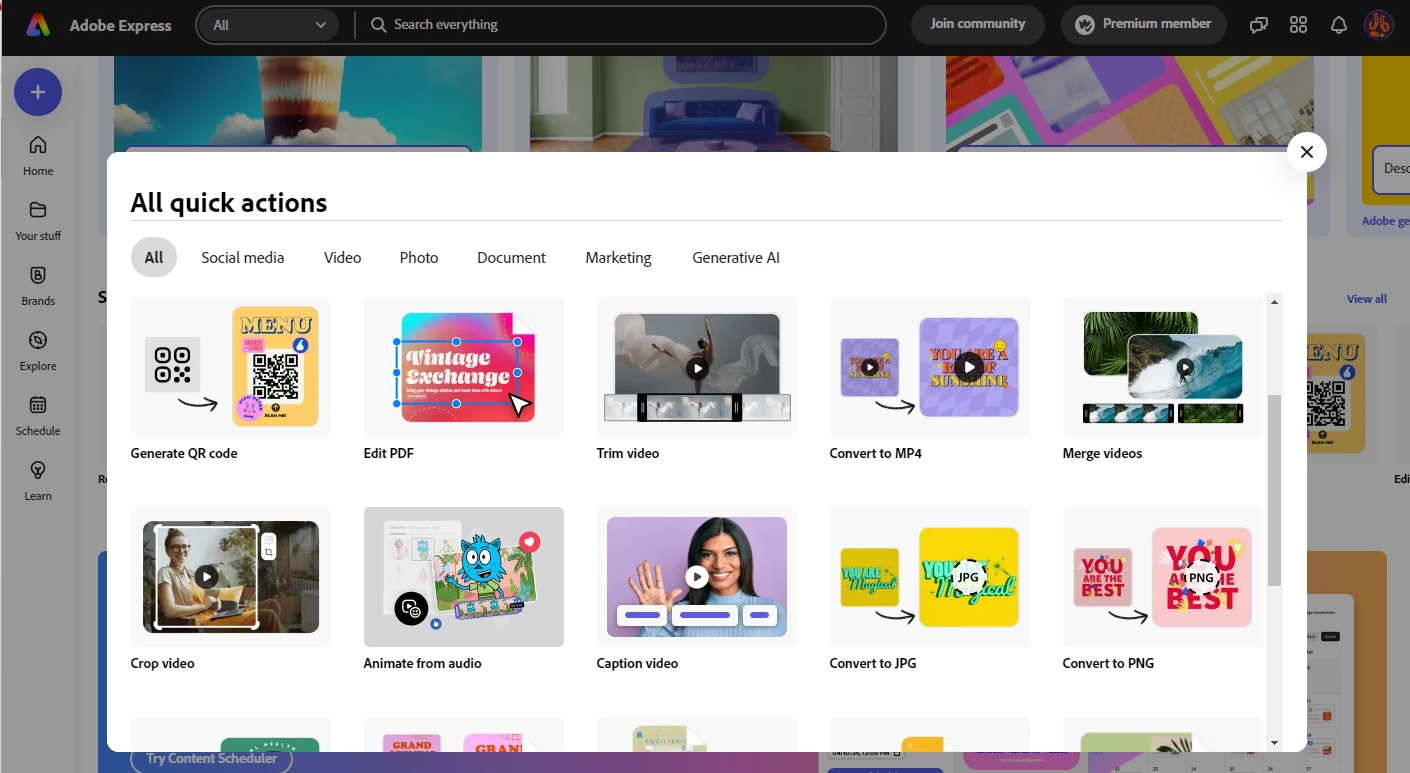Open Home in the sidebar
Screen dimensions: 1410x773
38,156
